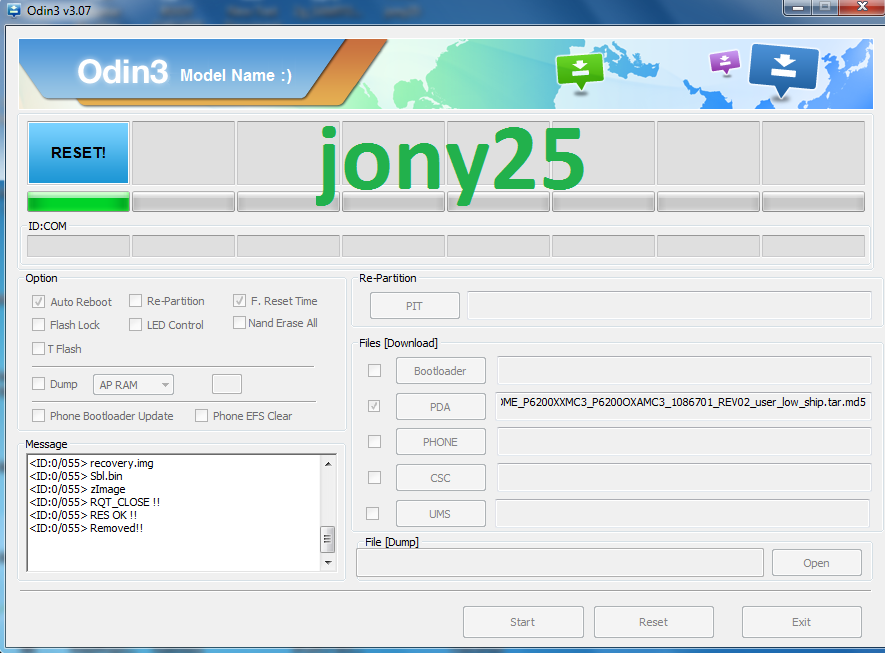Choose a CSC file with the CSC button
The height and width of the screenshot is (653, 885).
click(x=441, y=478)
